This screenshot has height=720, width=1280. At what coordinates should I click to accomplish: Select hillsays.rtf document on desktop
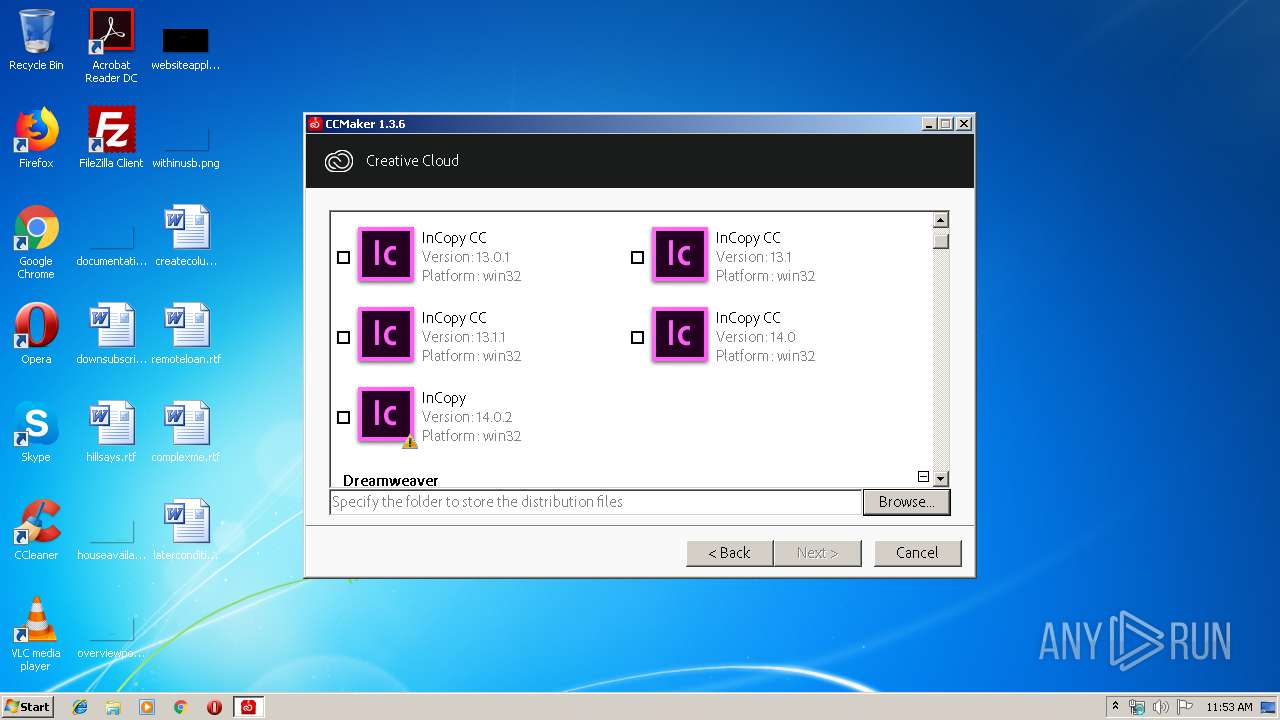tap(111, 432)
